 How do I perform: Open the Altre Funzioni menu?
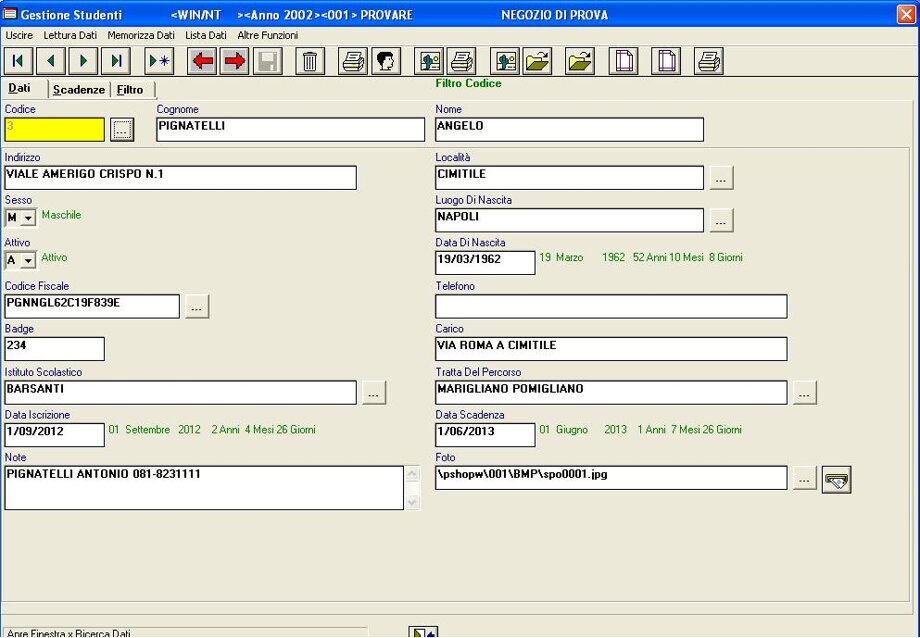tap(267, 35)
